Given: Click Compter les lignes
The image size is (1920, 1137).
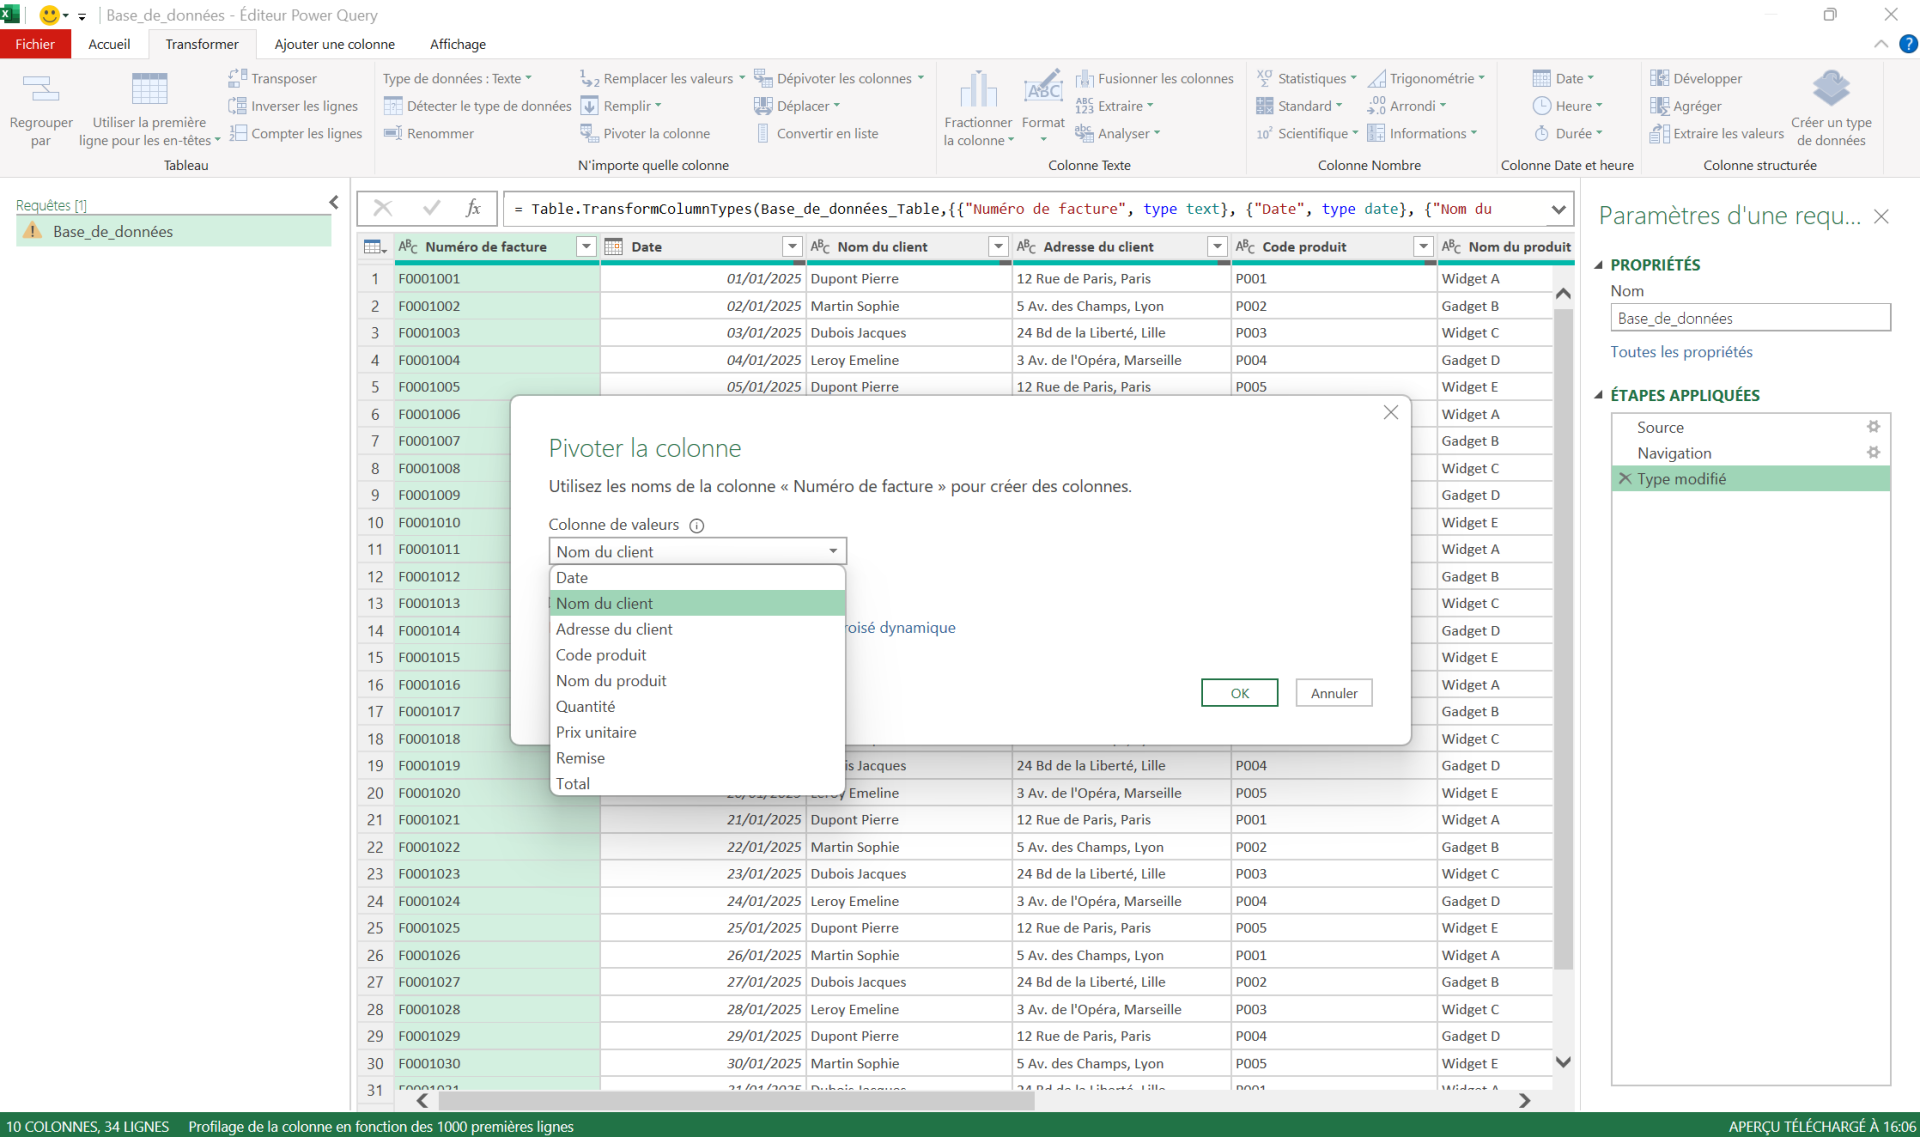Looking at the screenshot, I should click(x=296, y=133).
